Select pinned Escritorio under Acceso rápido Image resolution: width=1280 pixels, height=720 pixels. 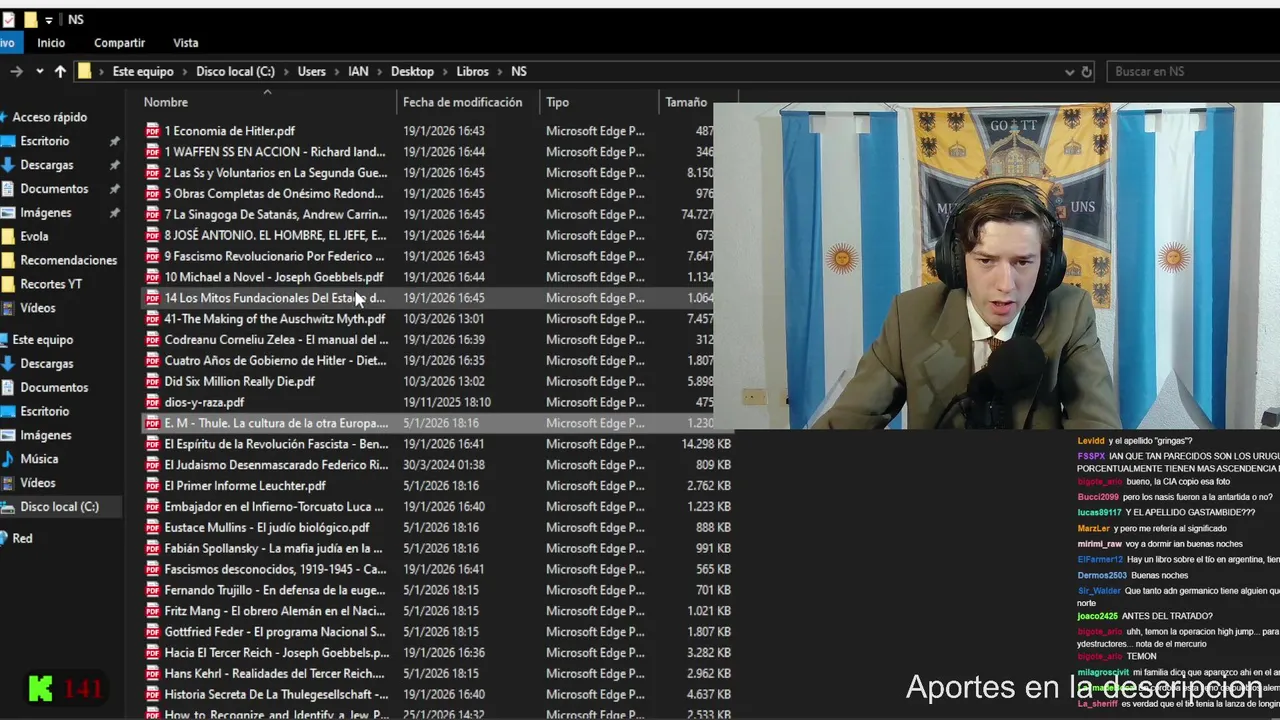coord(45,141)
